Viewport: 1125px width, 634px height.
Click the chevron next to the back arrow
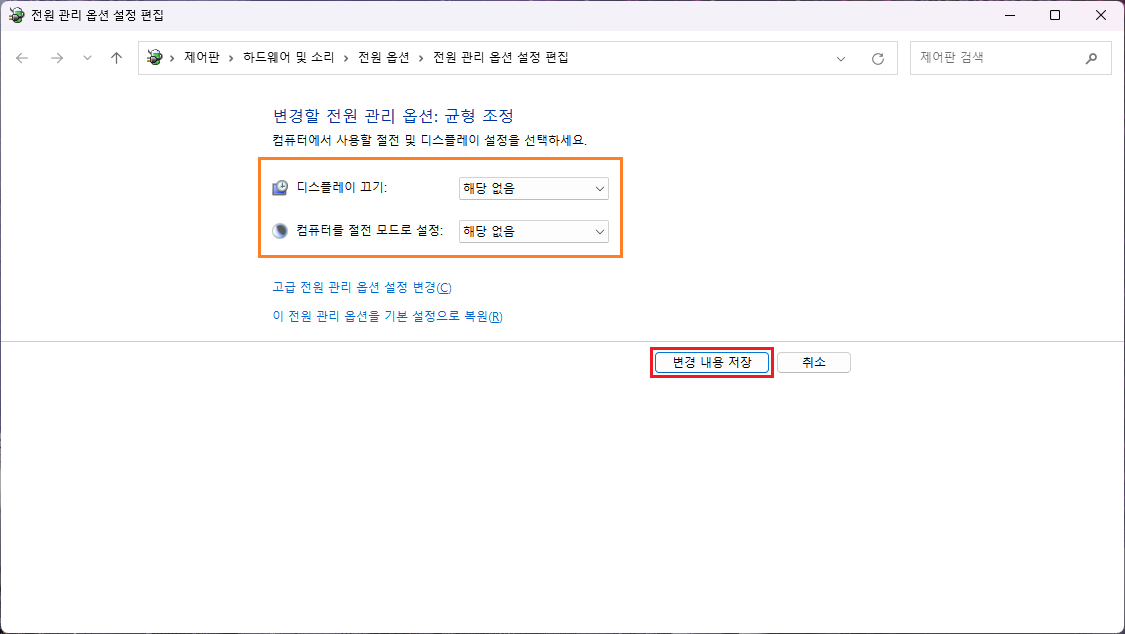(86, 58)
